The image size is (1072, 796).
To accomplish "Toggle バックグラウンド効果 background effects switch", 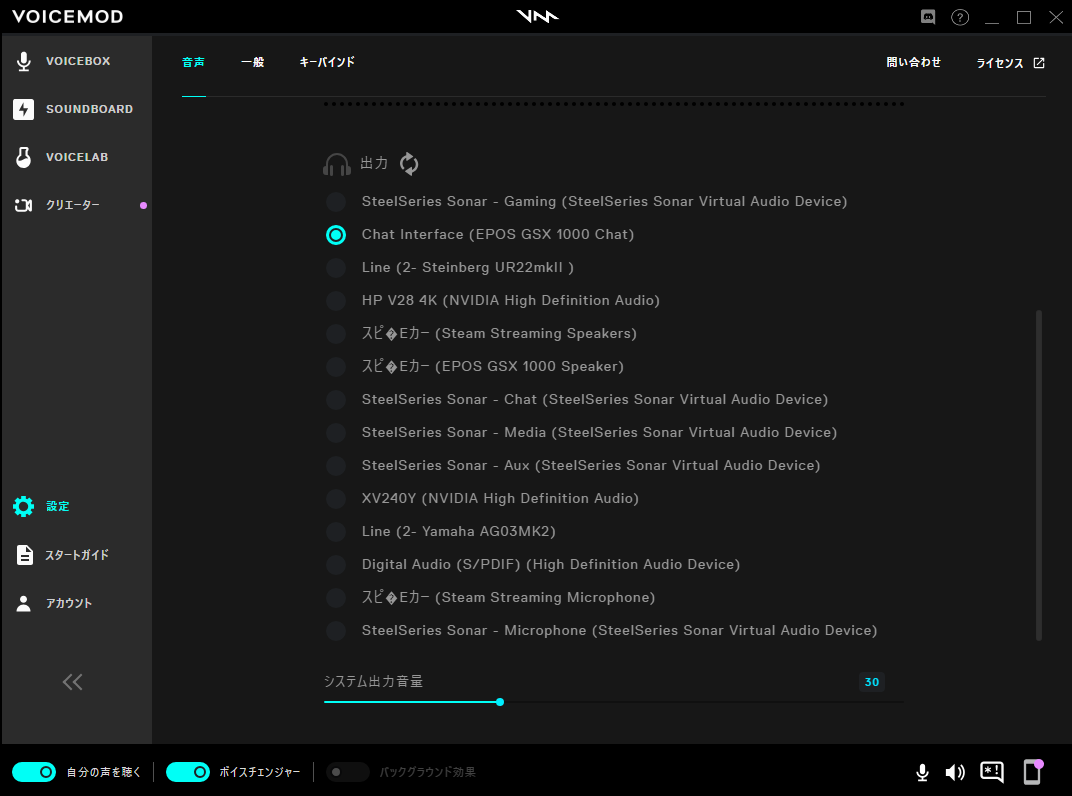I will coord(347,772).
